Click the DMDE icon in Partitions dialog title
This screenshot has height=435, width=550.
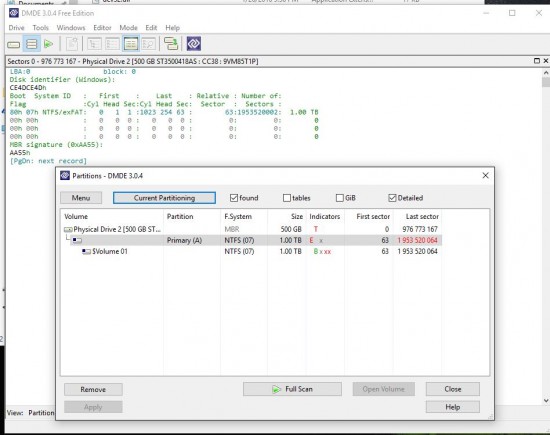pyautogui.click(x=65, y=175)
